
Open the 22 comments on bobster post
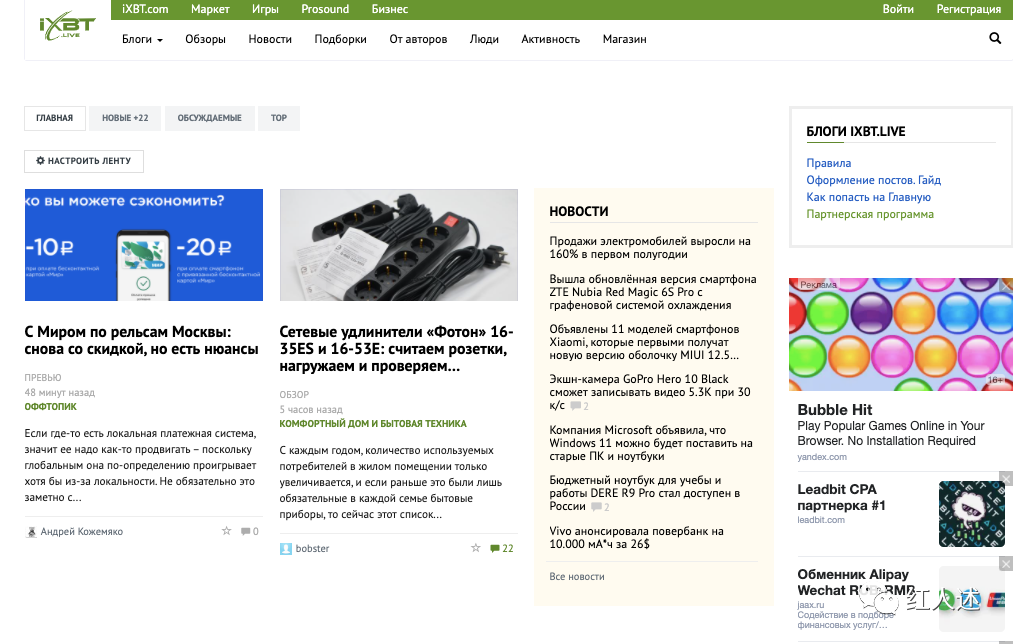[501, 548]
